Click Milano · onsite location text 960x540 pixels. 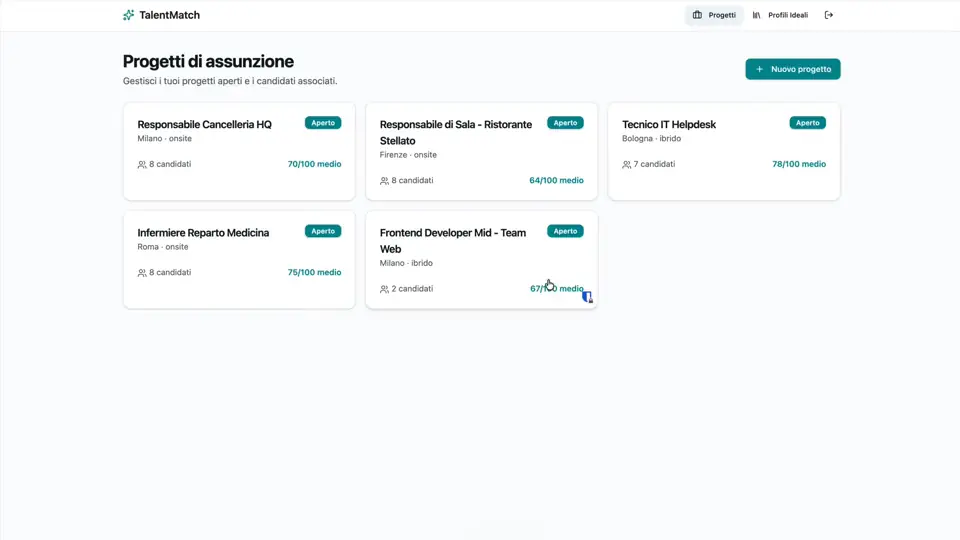pyautogui.click(x=165, y=138)
